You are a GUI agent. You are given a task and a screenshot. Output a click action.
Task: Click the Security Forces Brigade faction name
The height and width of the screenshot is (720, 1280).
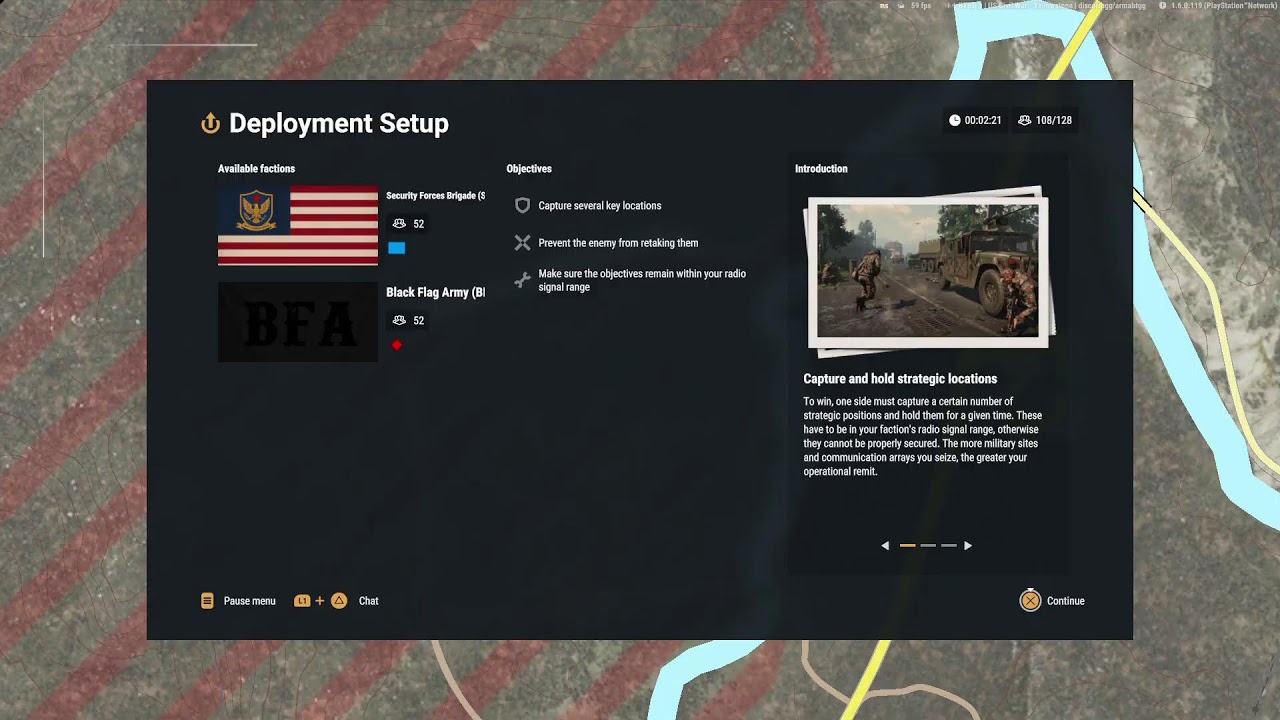435,196
